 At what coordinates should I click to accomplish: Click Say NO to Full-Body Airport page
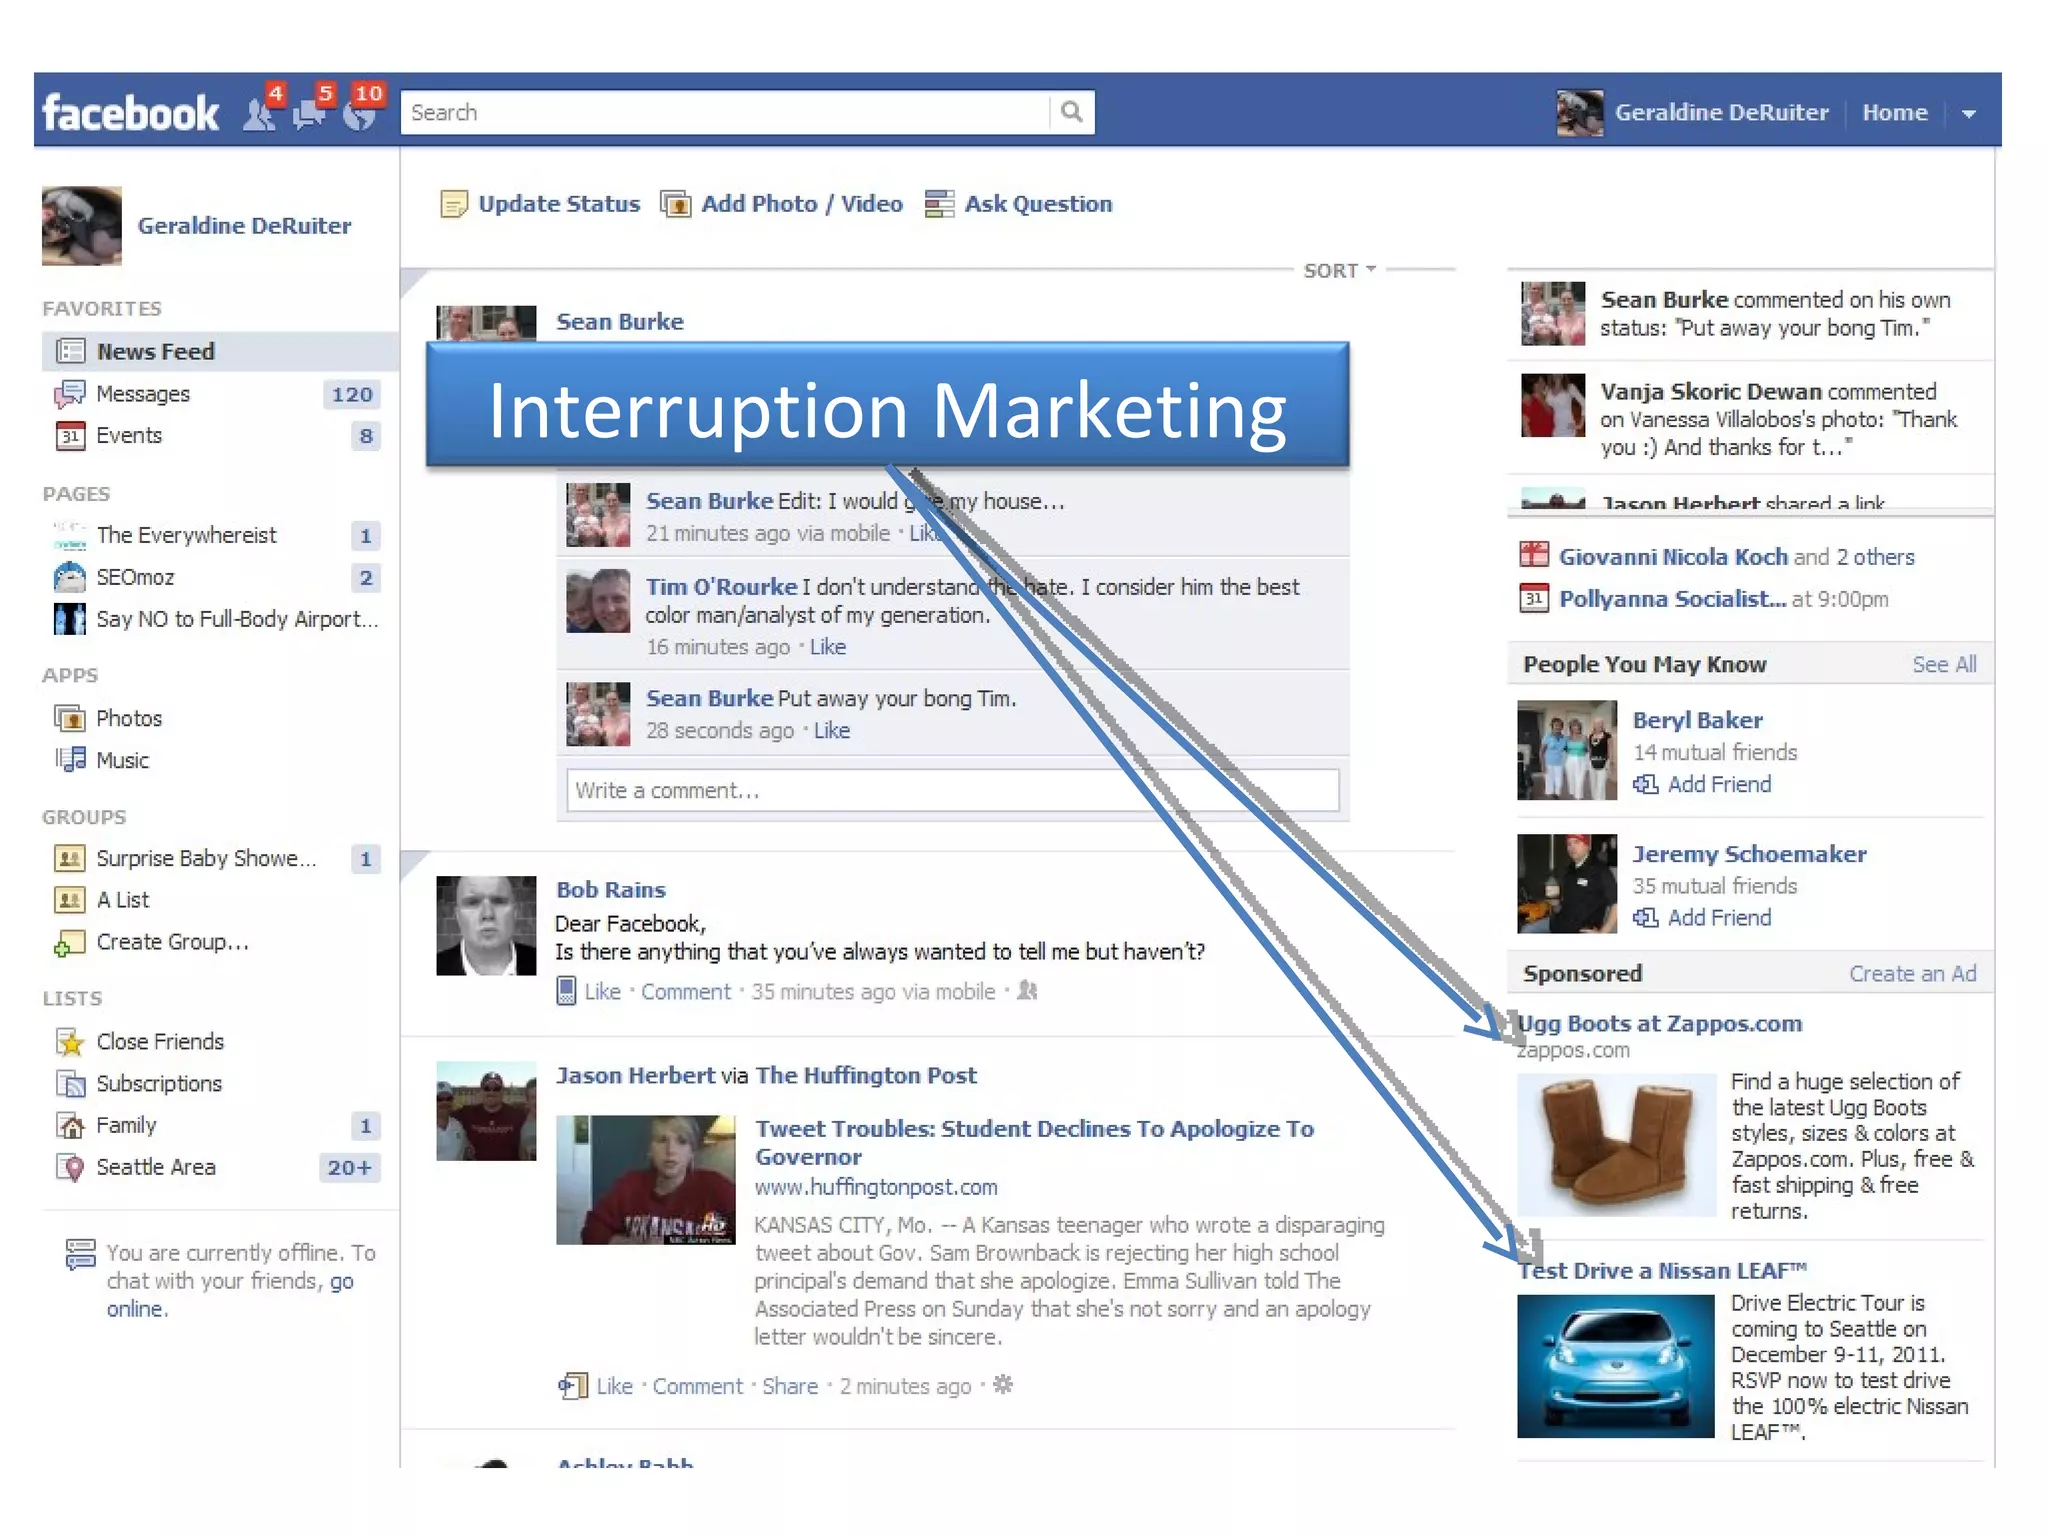click(237, 619)
